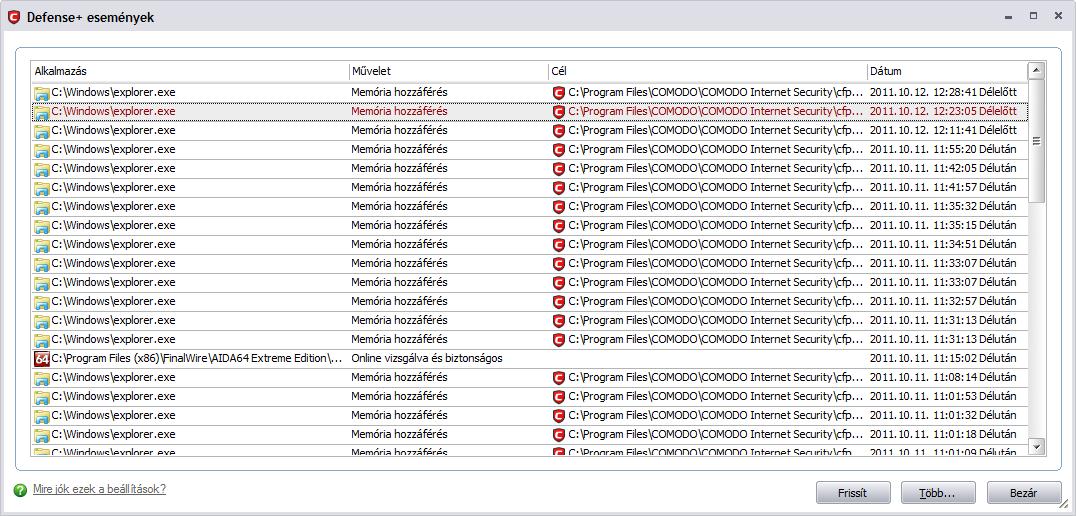The image size is (1076, 516).
Task: Open the 'Mire jók ezek a beállítások?' link
Action: (x=100, y=489)
